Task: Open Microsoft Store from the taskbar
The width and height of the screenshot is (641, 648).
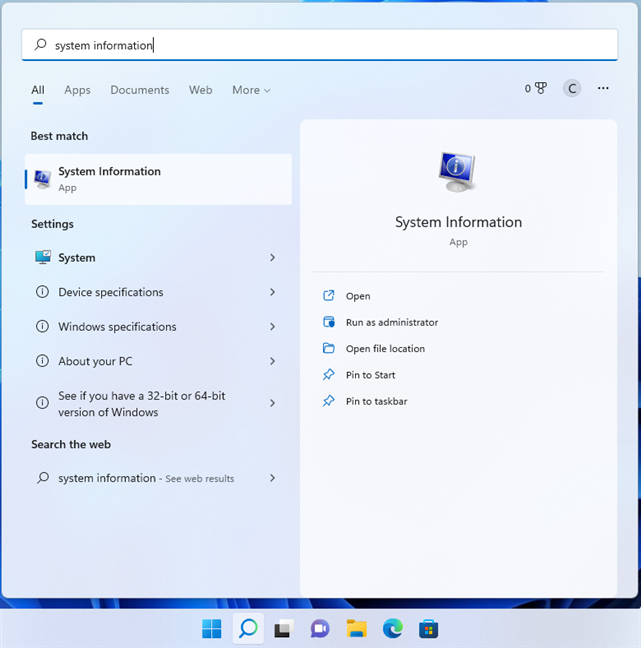Action: click(x=428, y=629)
